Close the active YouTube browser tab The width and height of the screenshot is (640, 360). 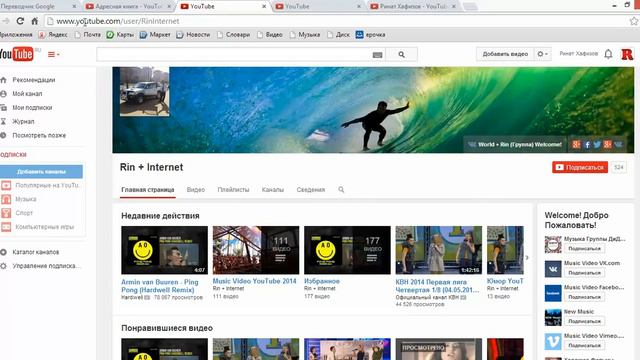[x=264, y=7]
